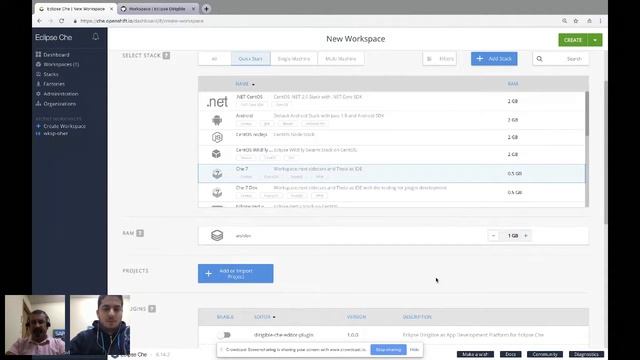This screenshot has height=360, width=640.
Task: Go to Workspaces (1) in sidebar
Action: (61, 64)
